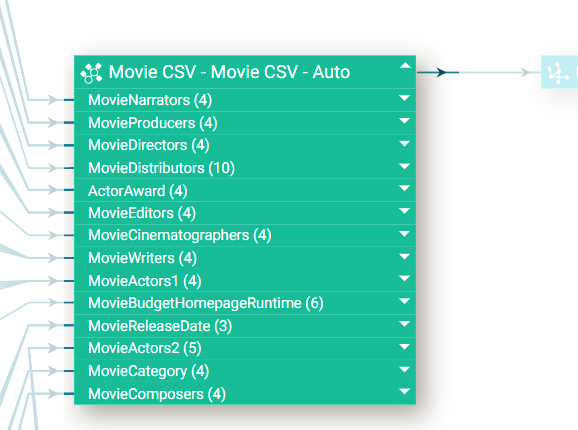Expand the MovieWriters (4) row arrow
Image resolution: width=578 pixels, height=430 pixels.
(x=404, y=256)
